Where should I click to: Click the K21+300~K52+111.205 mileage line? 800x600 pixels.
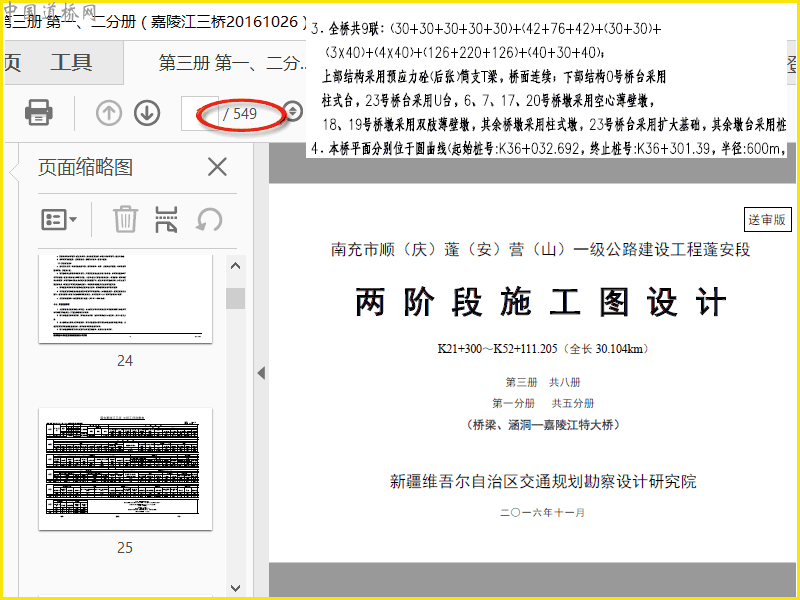pyautogui.click(x=543, y=349)
